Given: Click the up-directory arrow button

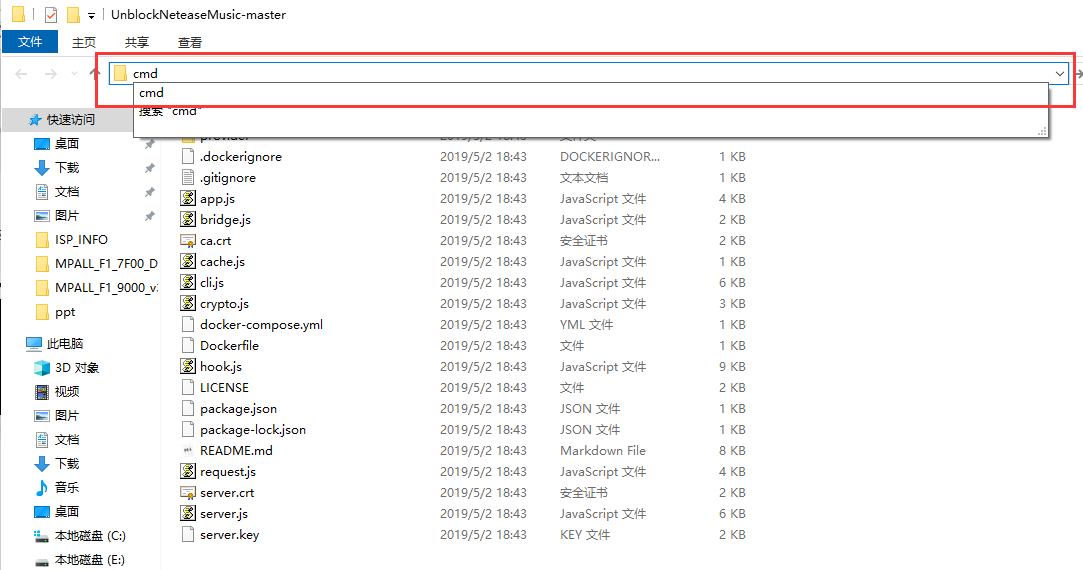Looking at the screenshot, I should click(95, 73).
